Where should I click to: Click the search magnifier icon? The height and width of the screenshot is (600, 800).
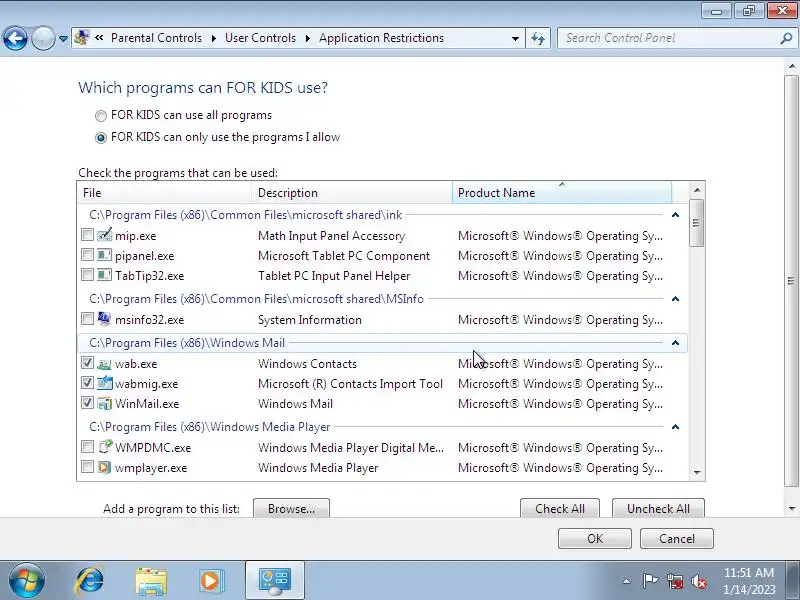786,38
